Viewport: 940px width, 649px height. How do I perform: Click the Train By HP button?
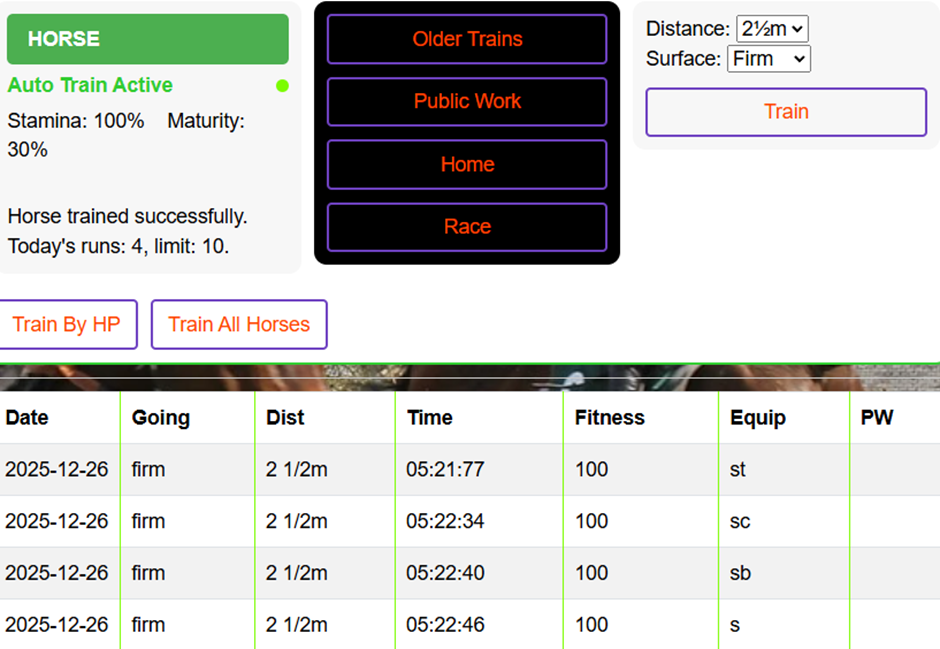(67, 324)
